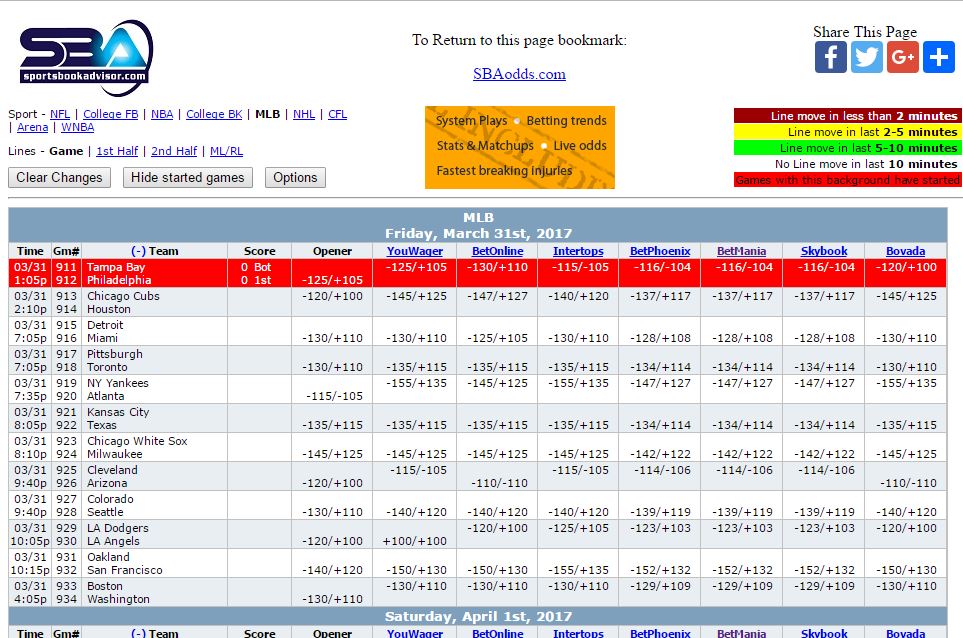This screenshot has width=963, height=638.
Task: Select the Game lines label
Action: tap(66, 151)
